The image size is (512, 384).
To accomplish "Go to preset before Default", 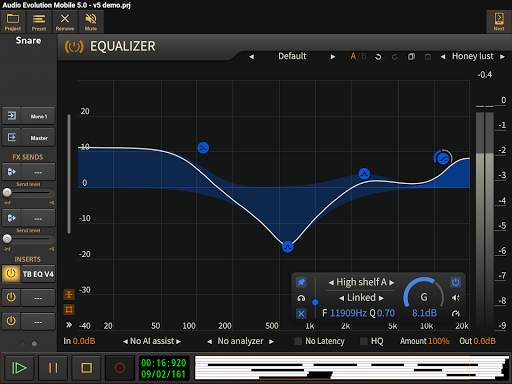I will click(252, 57).
